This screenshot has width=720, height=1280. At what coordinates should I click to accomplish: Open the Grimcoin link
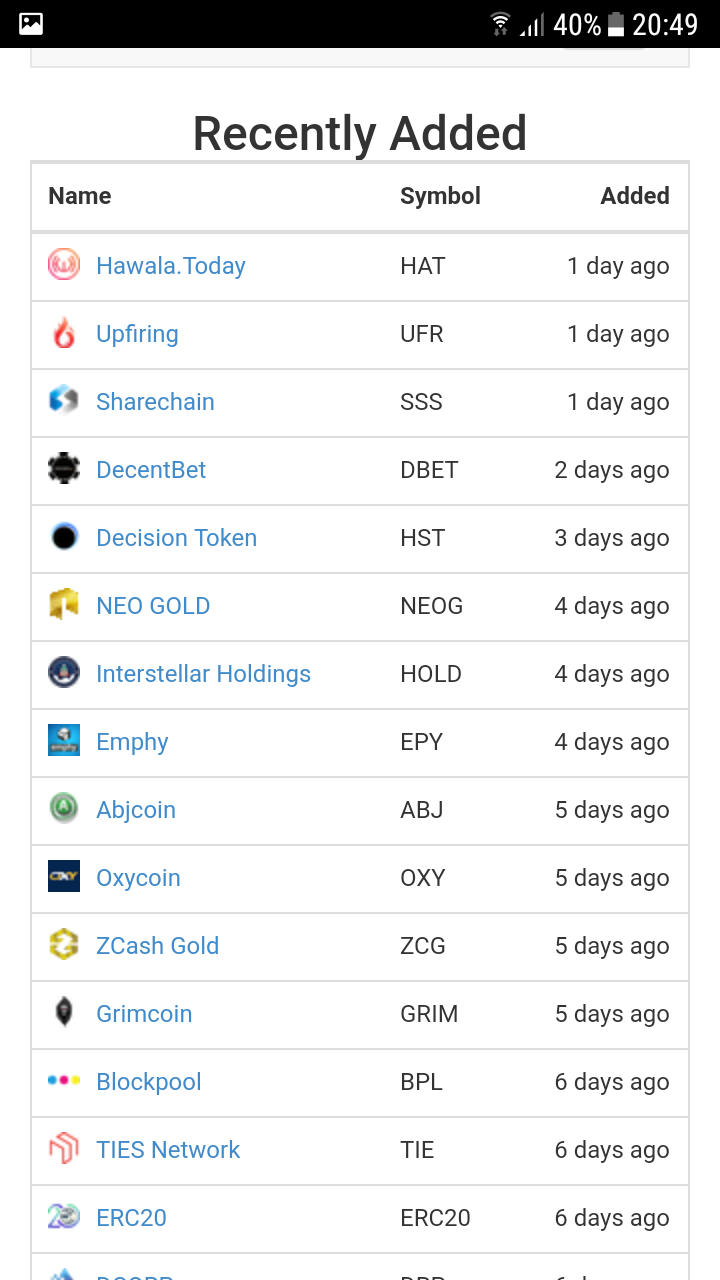(x=144, y=1014)
